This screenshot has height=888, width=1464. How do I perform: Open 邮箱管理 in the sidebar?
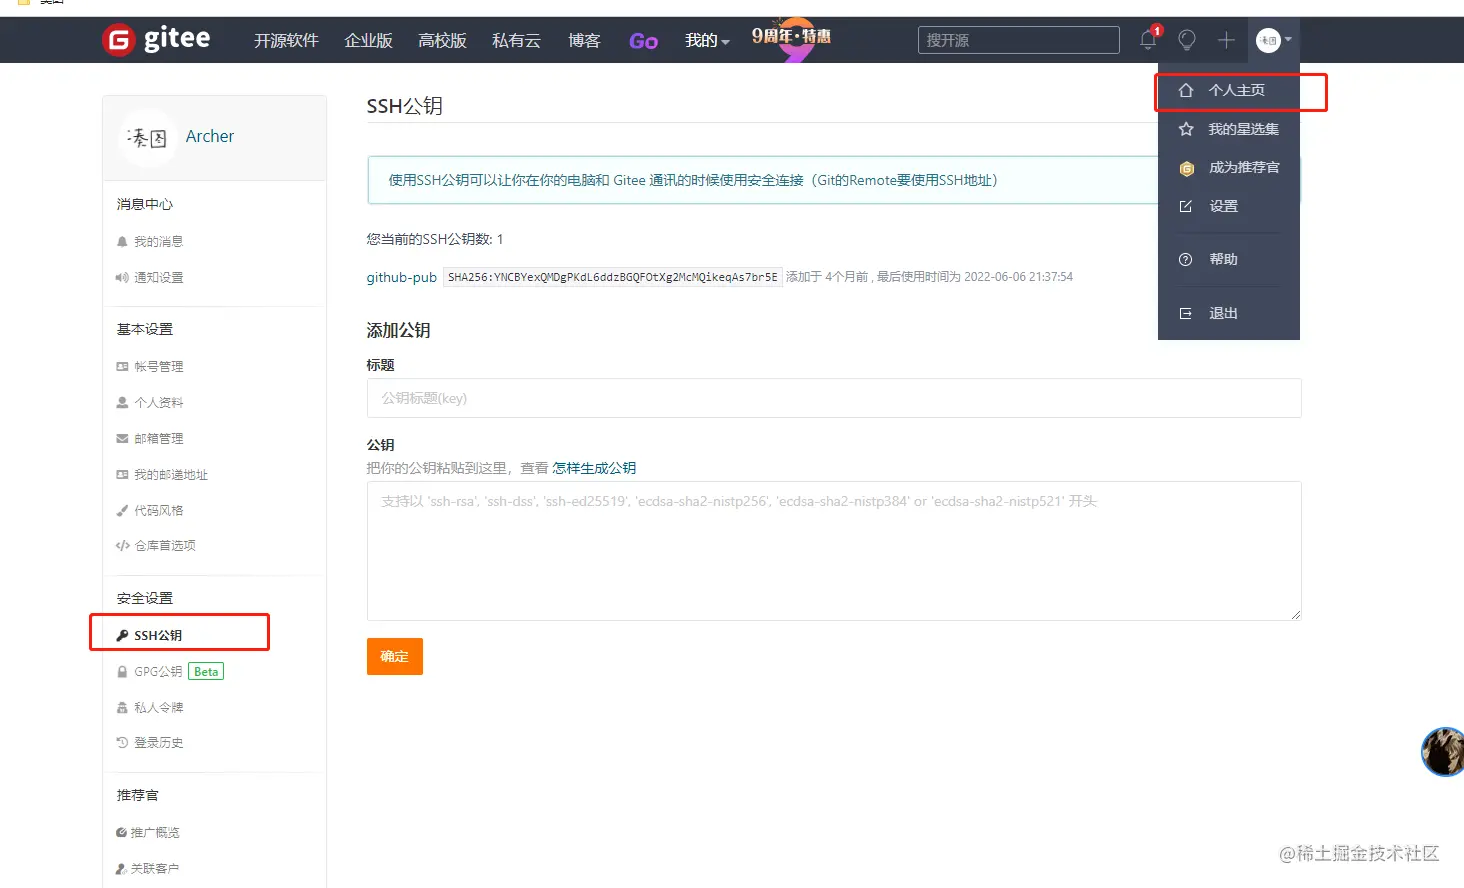point(158,438)
